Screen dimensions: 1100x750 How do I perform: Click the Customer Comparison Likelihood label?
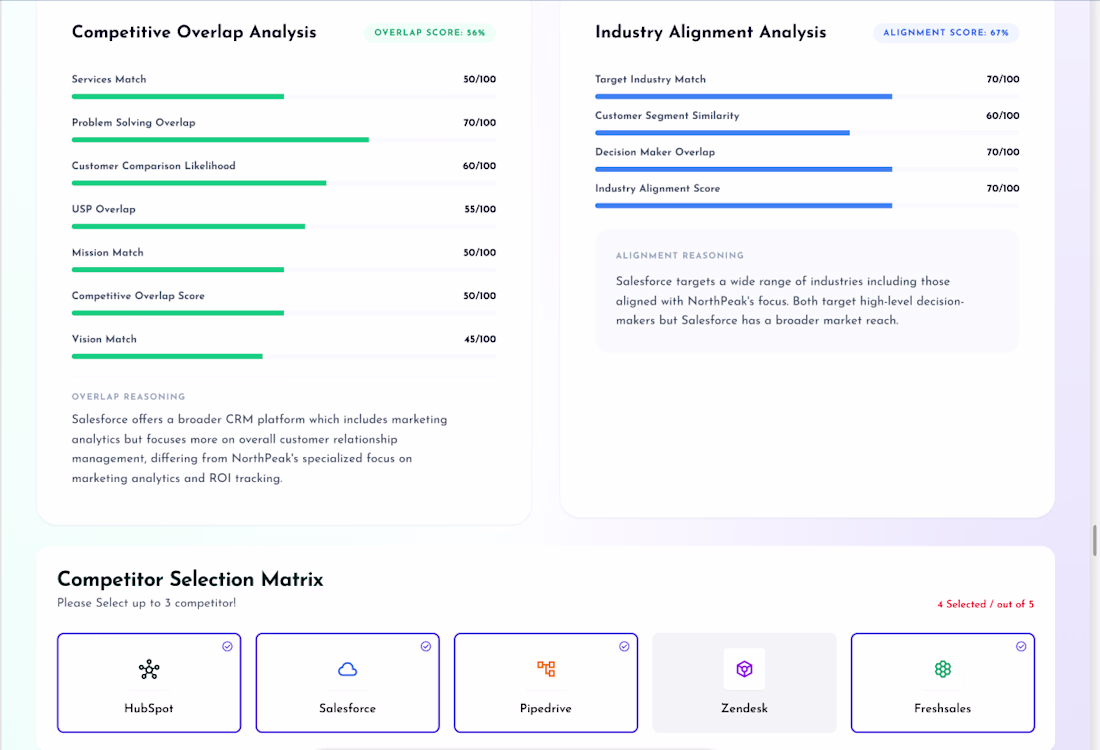[154, 166]
